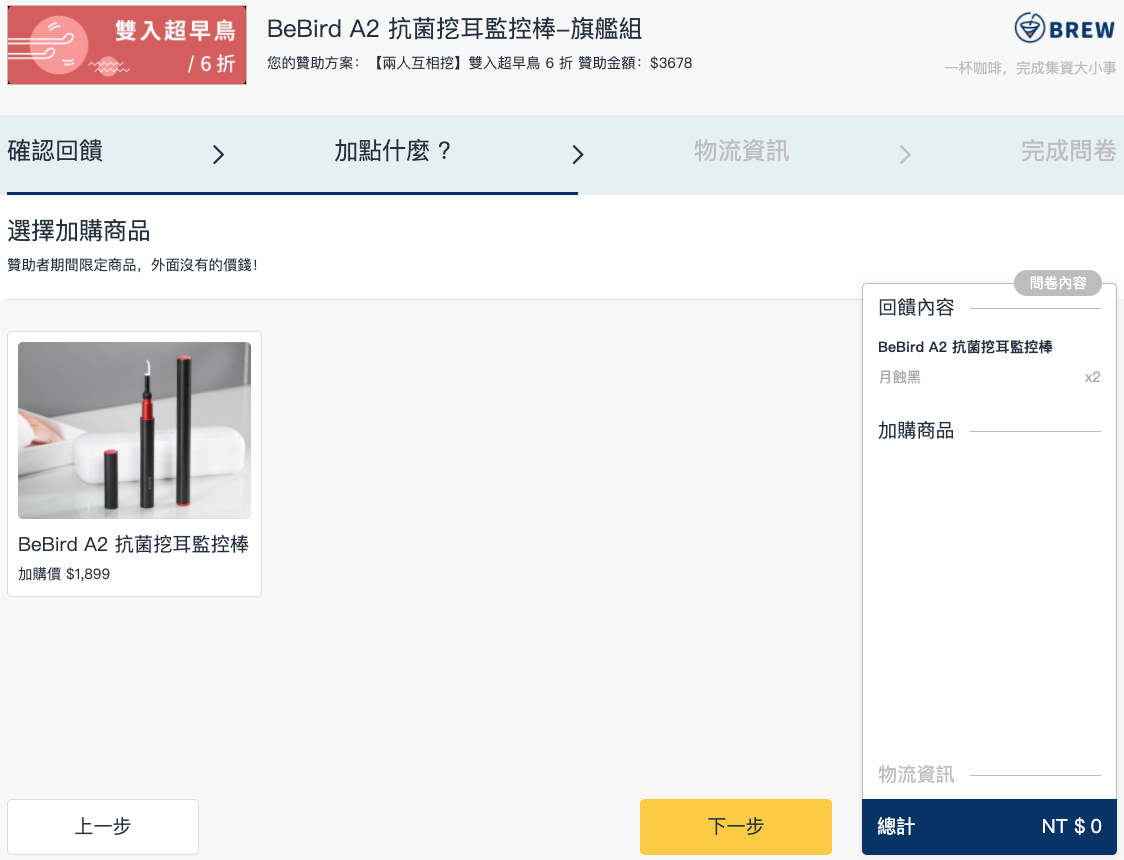This screenshot has width=1124, height=860.
Task: Click the 總計 NT $0 total bar
Action: [x=989, y=826]
